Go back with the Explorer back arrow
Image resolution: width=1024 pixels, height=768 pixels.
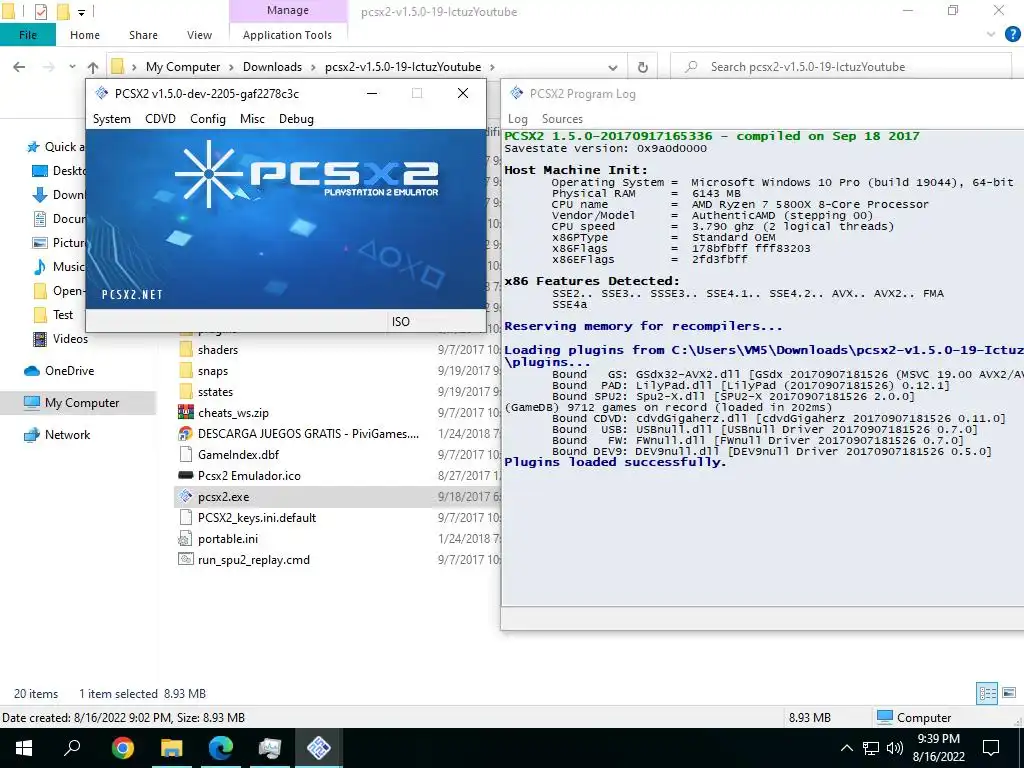[x=19, y=67]
